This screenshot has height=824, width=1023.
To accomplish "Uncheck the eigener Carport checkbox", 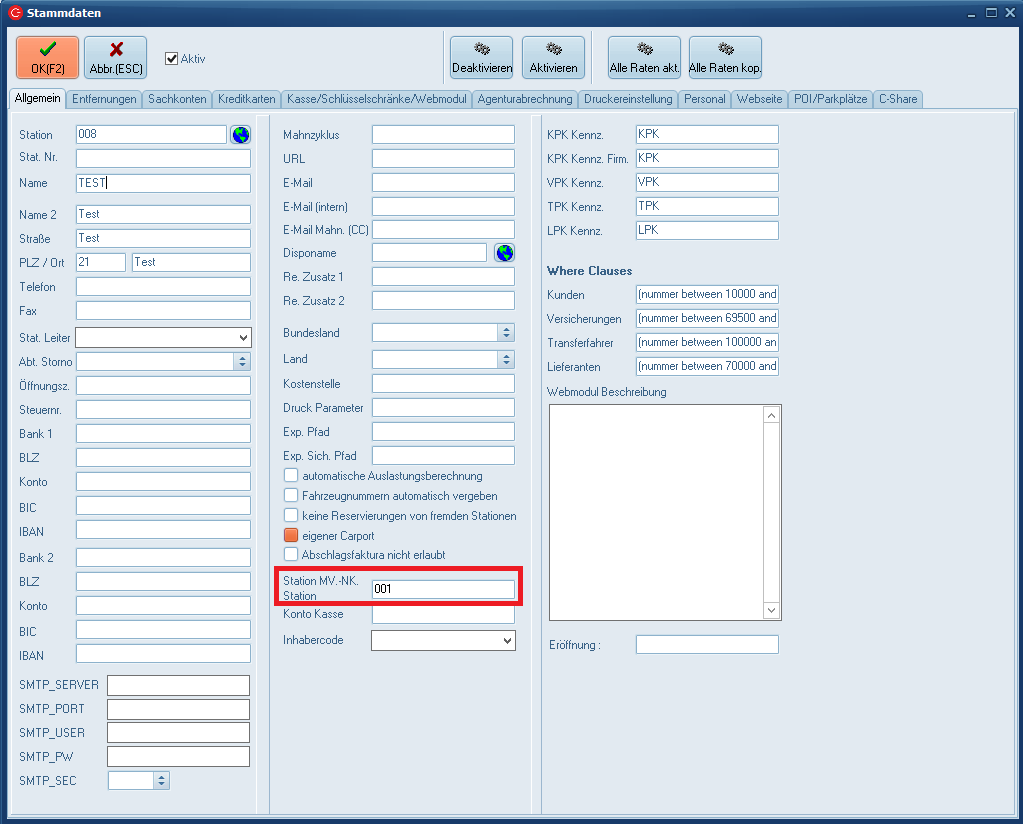I will [x=291, y=535].
